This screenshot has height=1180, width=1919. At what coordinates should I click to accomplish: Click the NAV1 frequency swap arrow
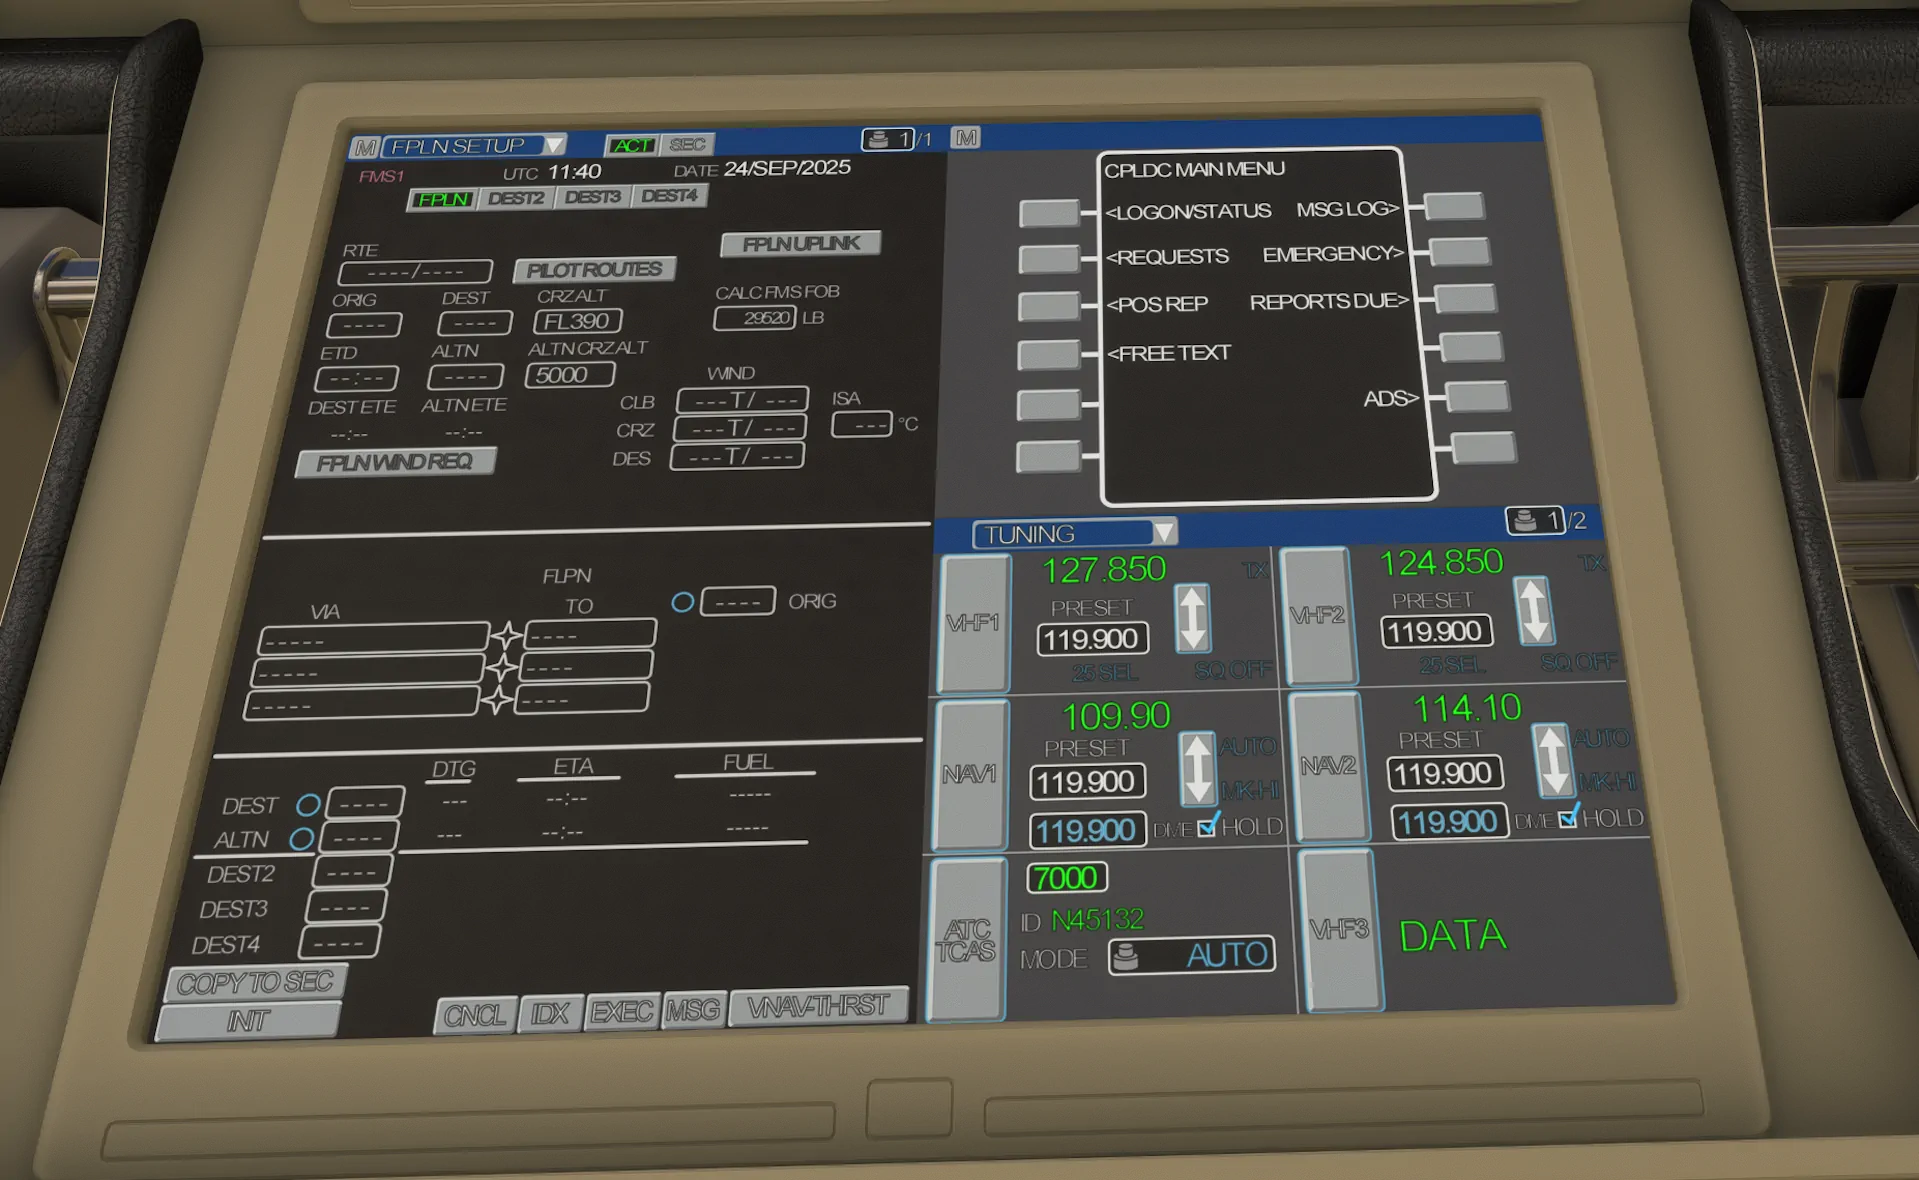[1197, 768]
